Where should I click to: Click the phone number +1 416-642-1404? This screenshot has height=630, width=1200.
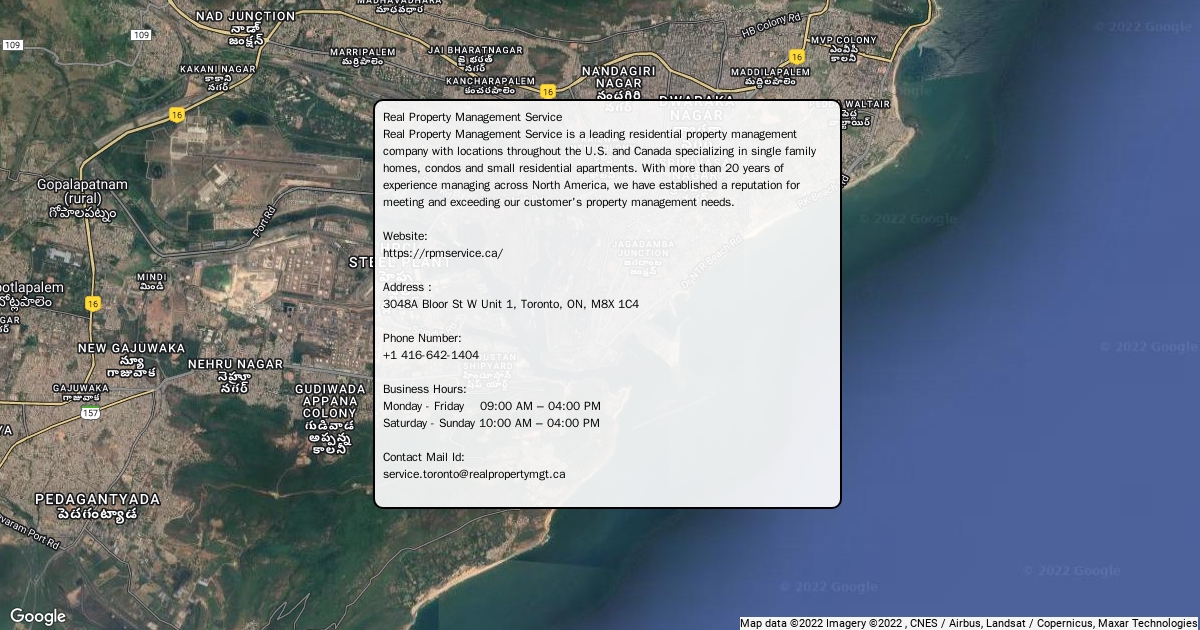click(x=430, y=355)
